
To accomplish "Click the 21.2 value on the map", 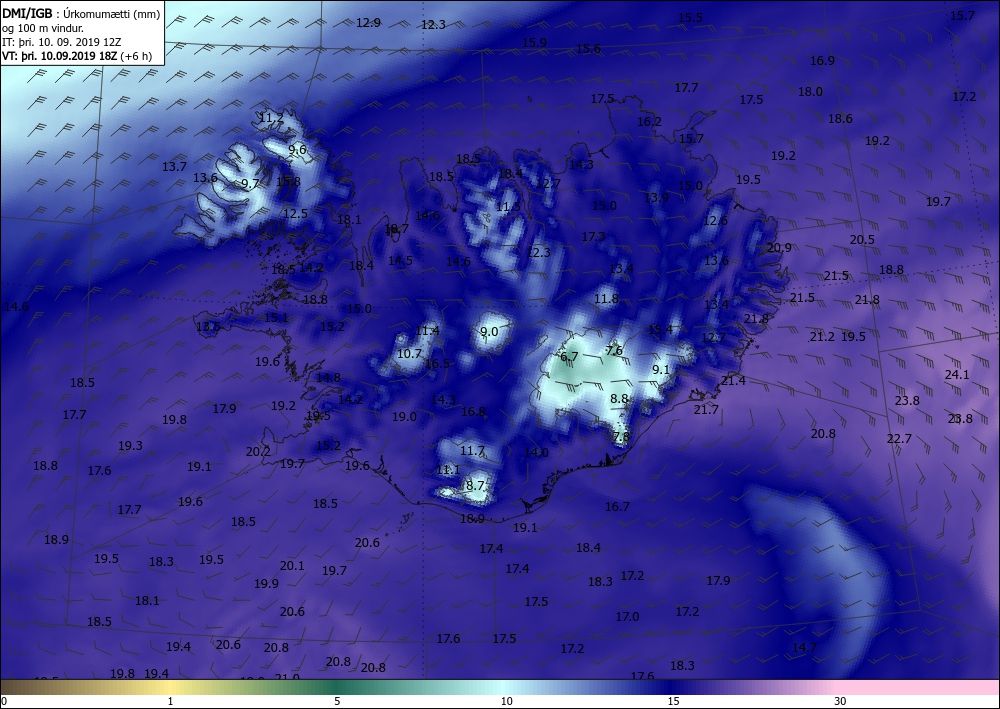I will pos(823,336).
